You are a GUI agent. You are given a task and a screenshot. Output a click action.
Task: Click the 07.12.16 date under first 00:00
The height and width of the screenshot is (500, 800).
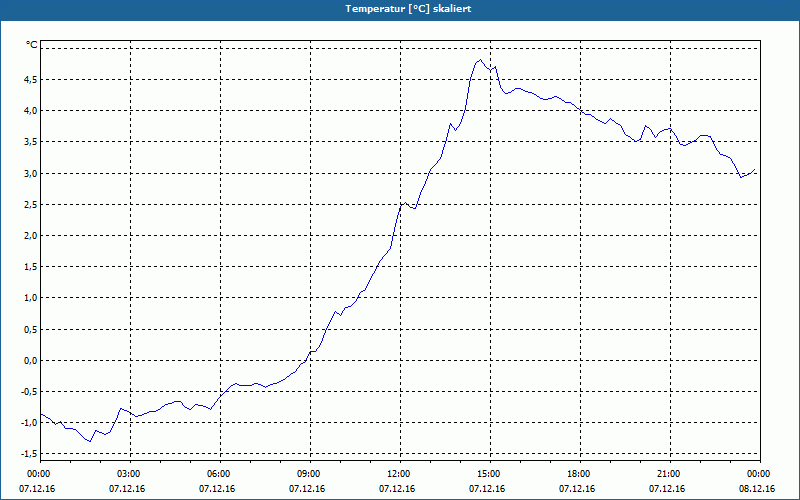pyautogui.click(x=37, y=489)
